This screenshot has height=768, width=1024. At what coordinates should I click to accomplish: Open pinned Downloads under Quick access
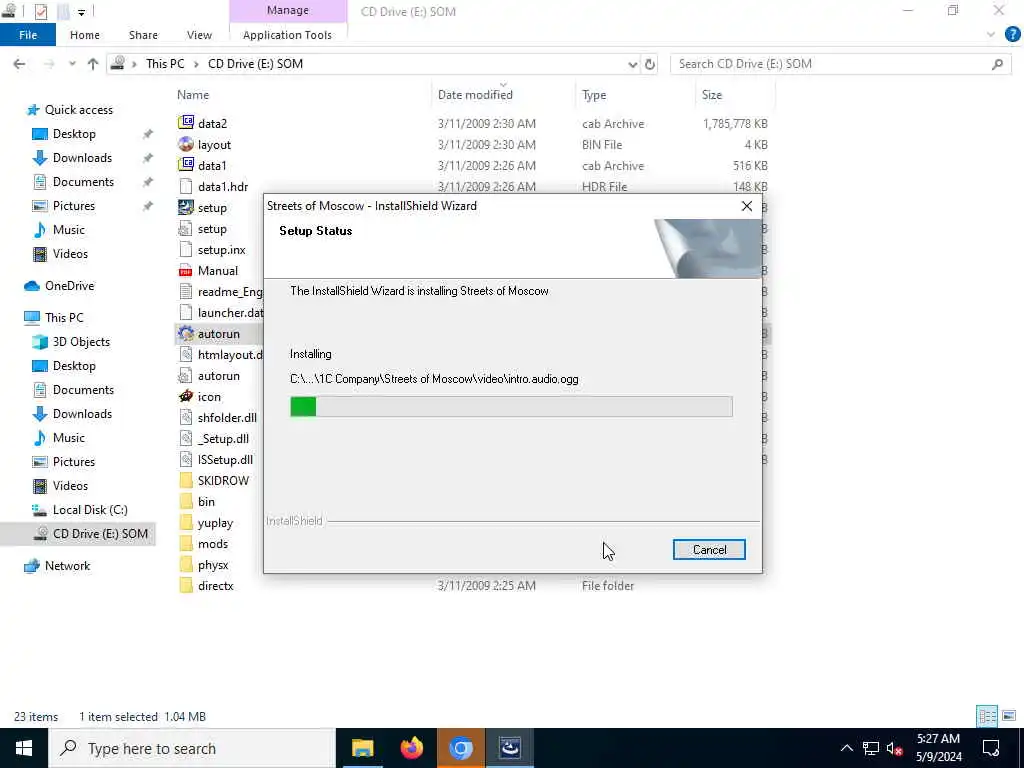(x=82, y=158)
